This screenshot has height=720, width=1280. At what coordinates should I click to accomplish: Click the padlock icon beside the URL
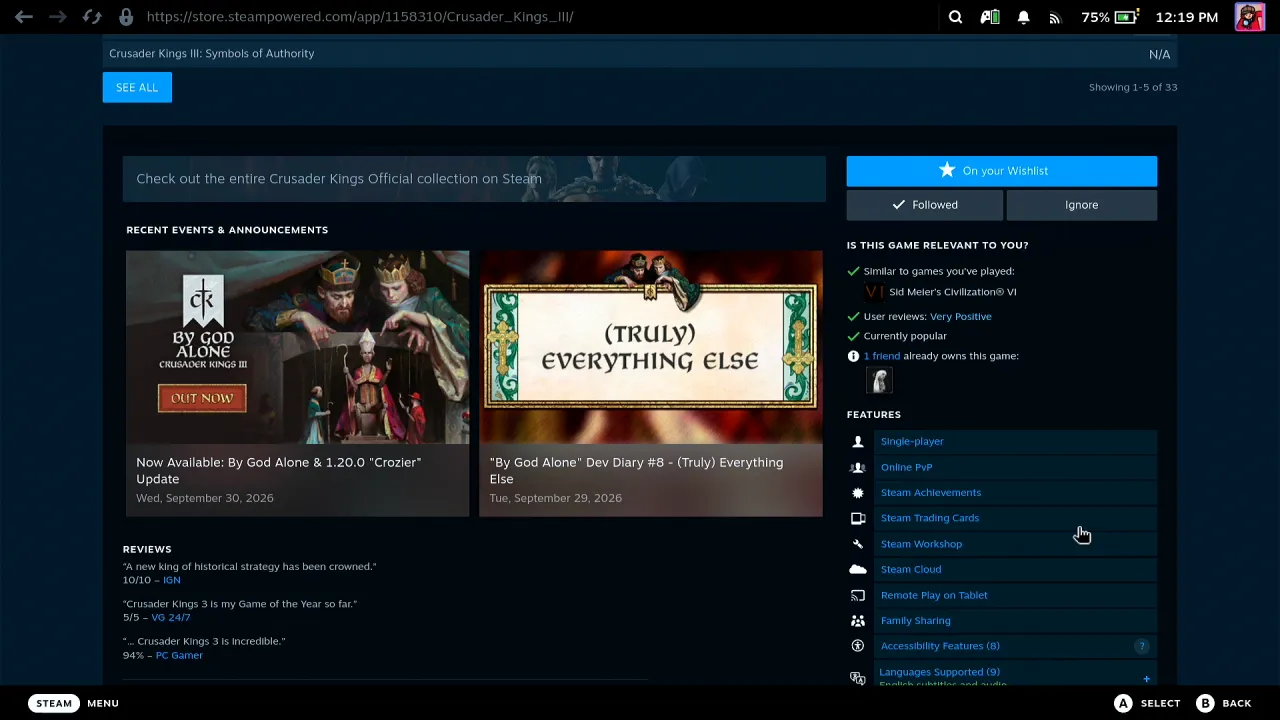pyautogui.click(x=126, y=17)
